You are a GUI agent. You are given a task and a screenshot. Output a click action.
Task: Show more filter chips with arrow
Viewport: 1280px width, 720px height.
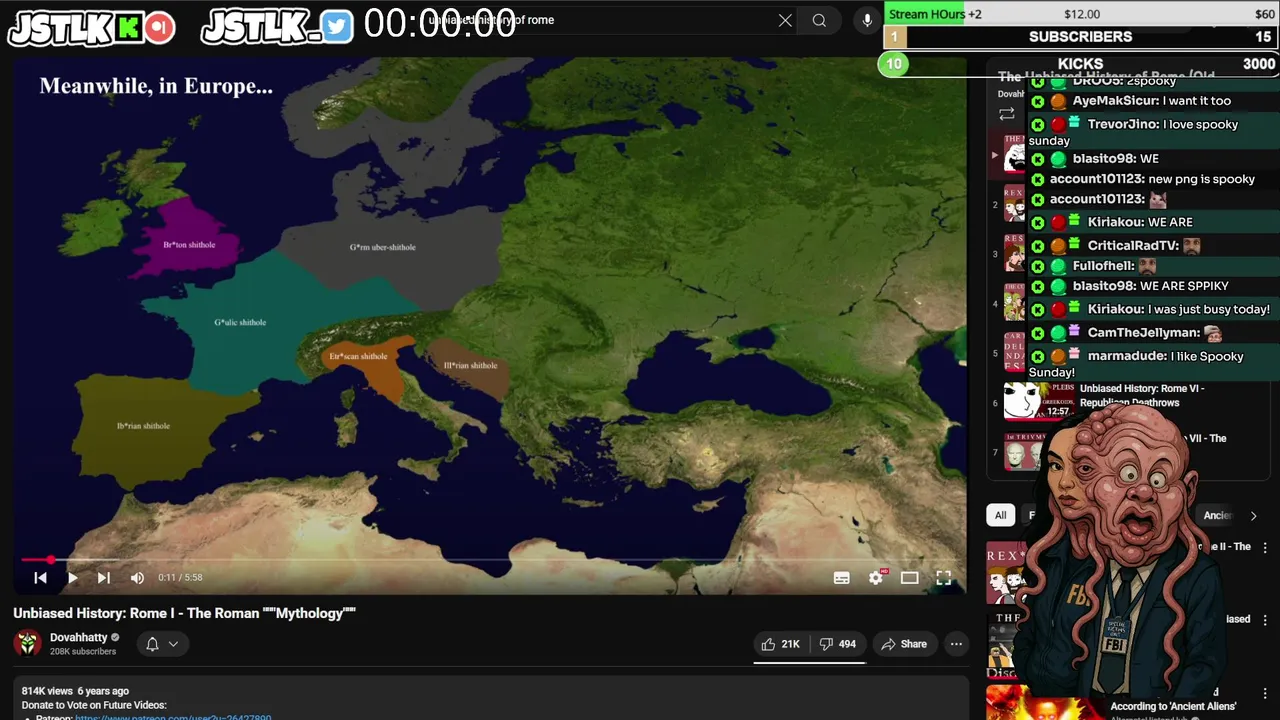tap(1253, 515)
